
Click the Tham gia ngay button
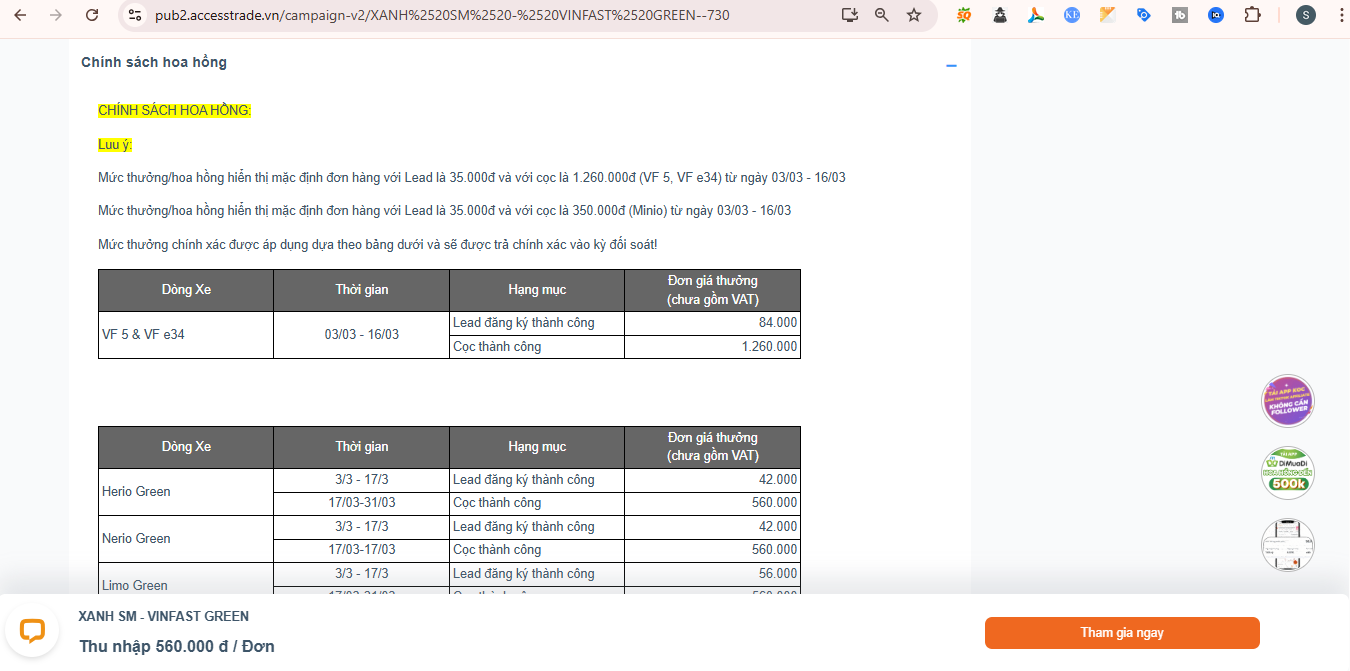coord(1122,633)
